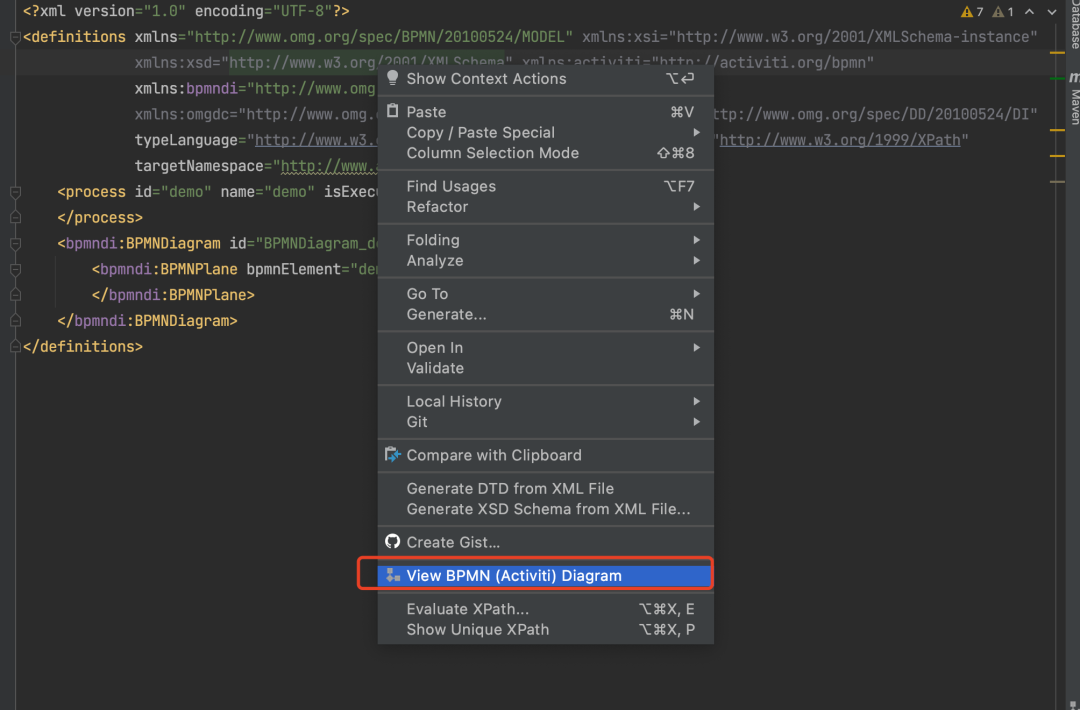Select Show Unique XPath entry

[546, 629]
